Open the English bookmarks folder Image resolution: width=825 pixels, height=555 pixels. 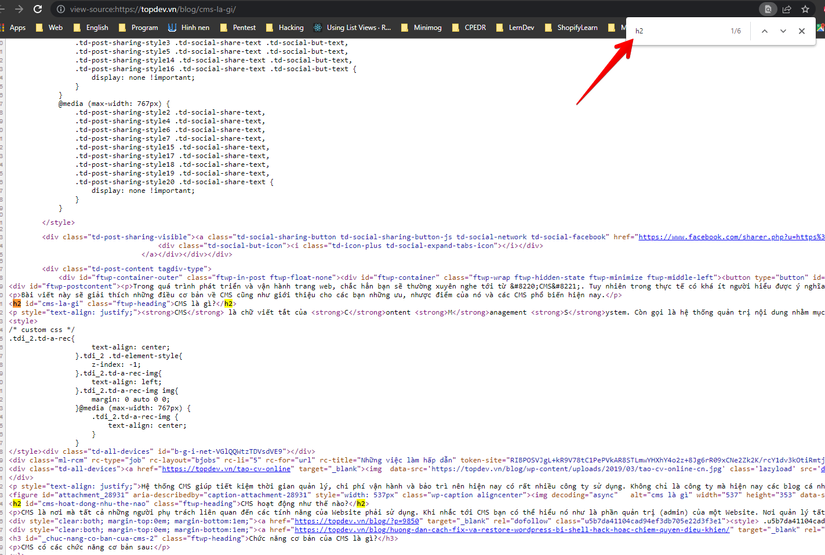[91, 27]
